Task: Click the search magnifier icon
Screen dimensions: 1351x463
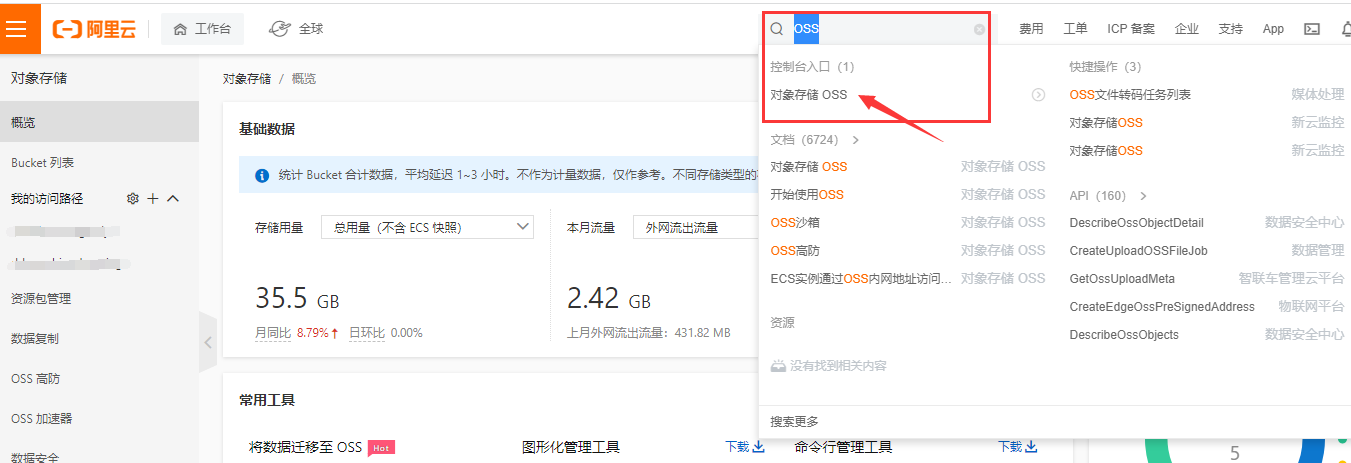Action: coord(777,29)
